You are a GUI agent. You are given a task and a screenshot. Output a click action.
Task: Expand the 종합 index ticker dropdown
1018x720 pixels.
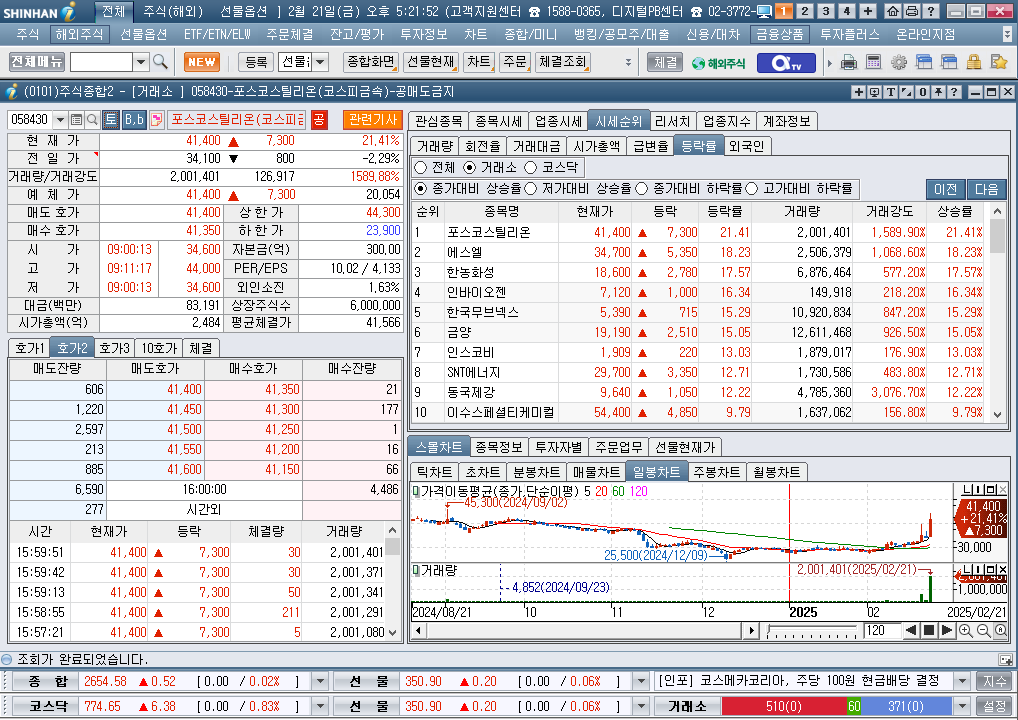(x=319, y=681)
